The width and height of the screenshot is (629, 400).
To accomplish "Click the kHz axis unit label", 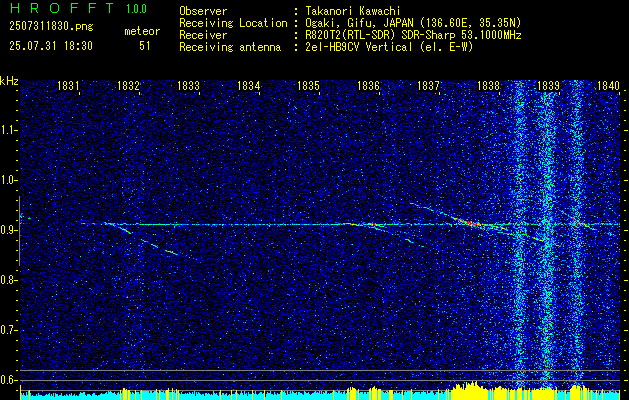I will click(x=9, y=81).
